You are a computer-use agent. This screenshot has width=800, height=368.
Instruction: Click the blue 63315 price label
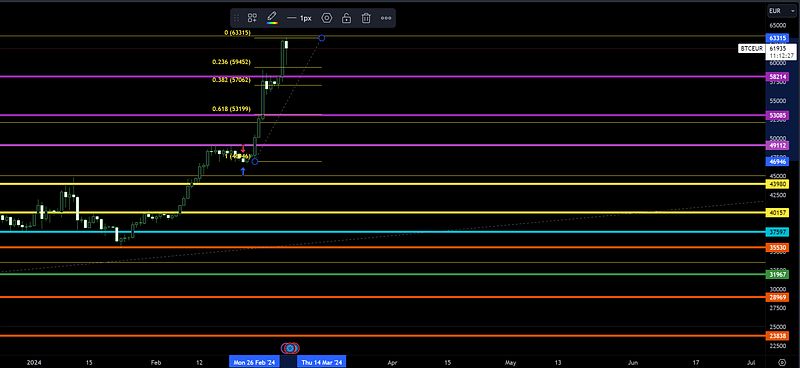(x=777, y=38)
